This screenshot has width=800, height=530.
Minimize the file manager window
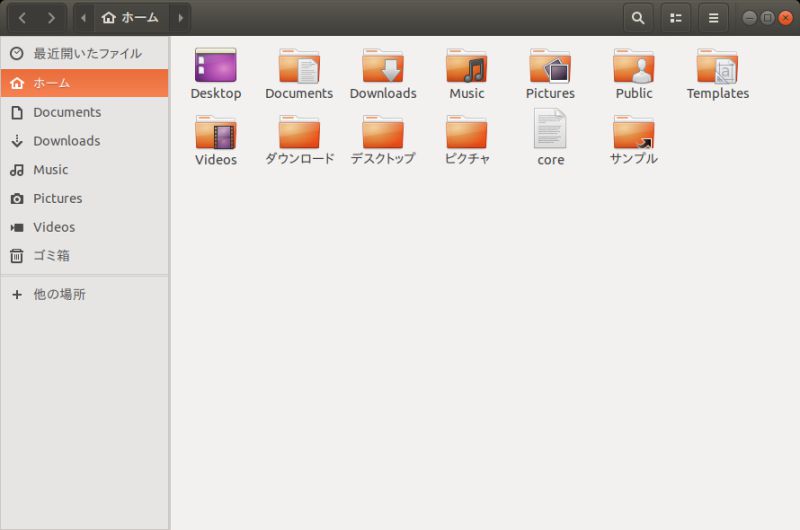coord(749,18)
